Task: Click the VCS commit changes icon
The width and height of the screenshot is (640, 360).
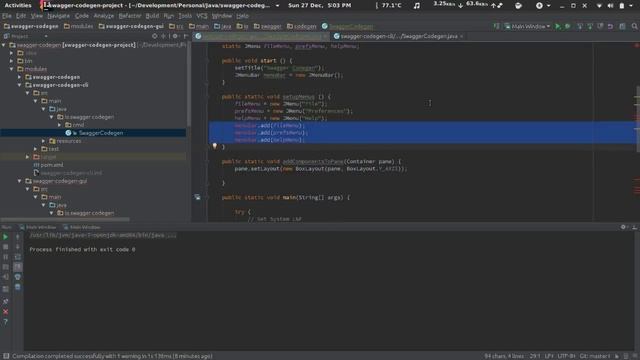Action: 590,26
